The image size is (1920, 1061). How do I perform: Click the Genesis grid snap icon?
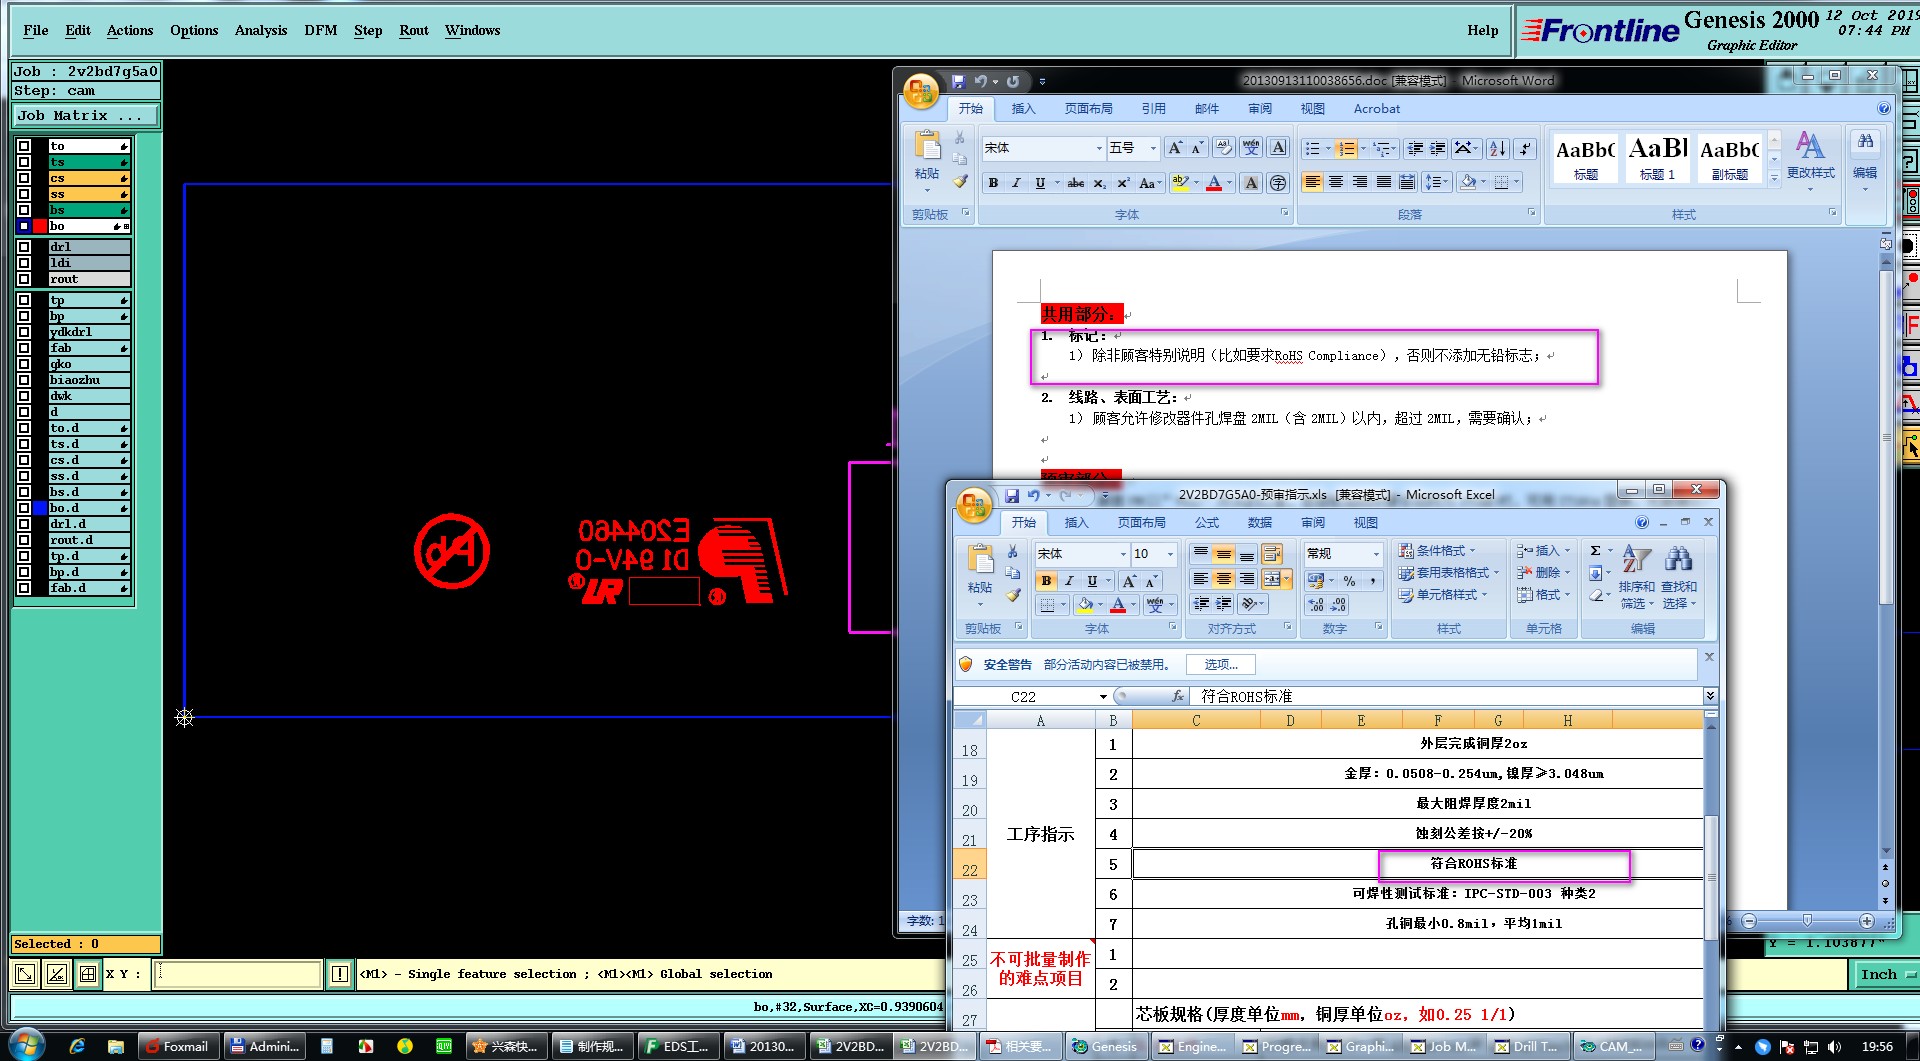tap(88, 973)
